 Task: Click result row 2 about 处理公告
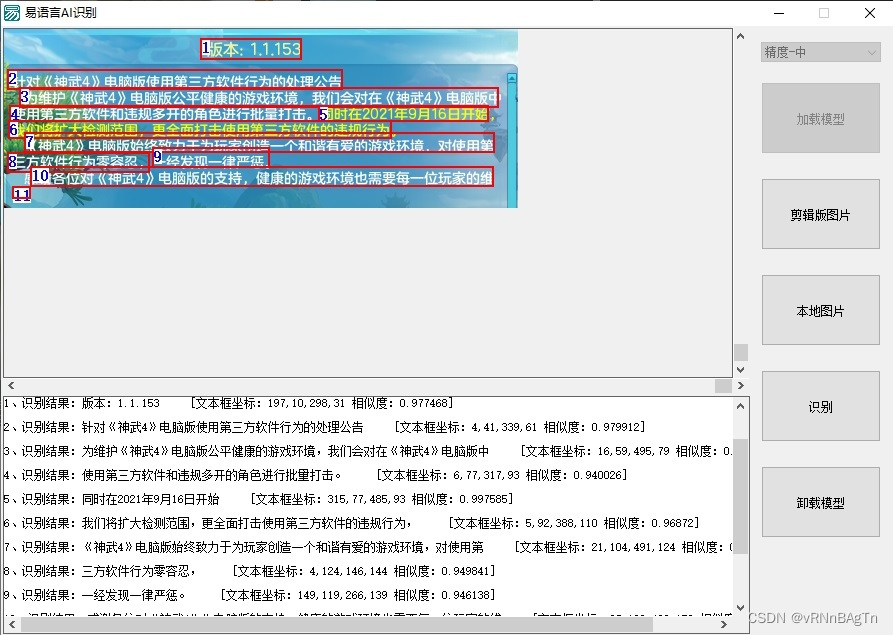point(325,427)
